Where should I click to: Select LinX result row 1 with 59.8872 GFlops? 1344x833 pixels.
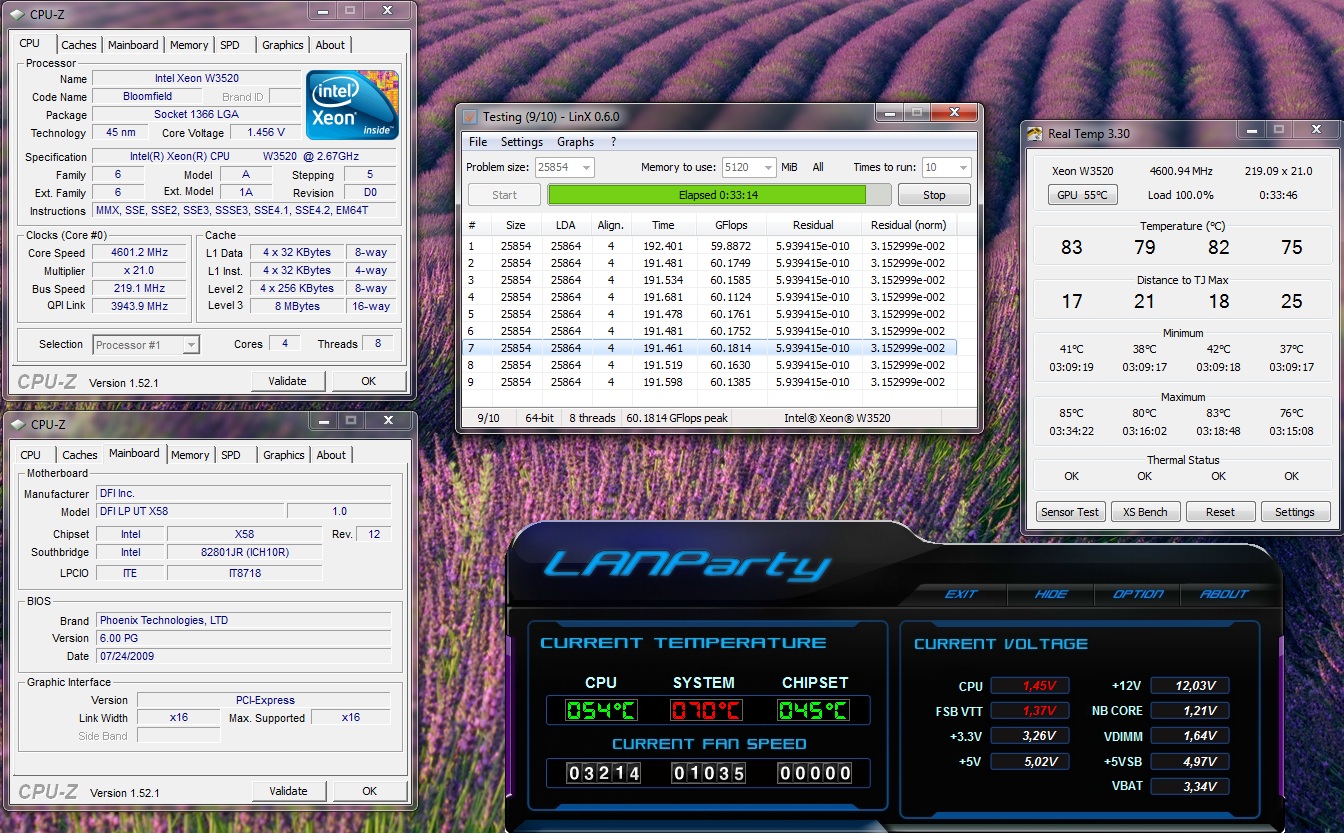point(710,246)
